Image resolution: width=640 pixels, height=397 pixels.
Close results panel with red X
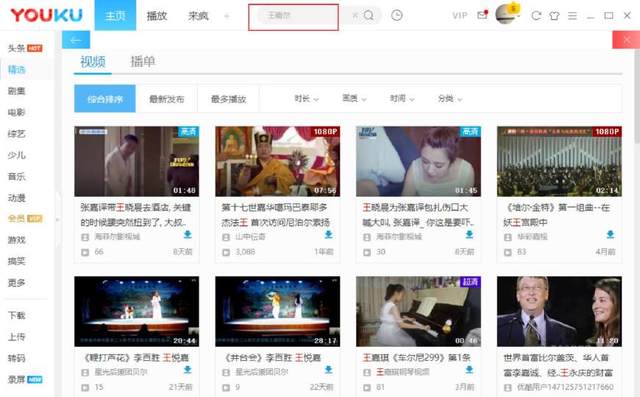click(627, 40)
